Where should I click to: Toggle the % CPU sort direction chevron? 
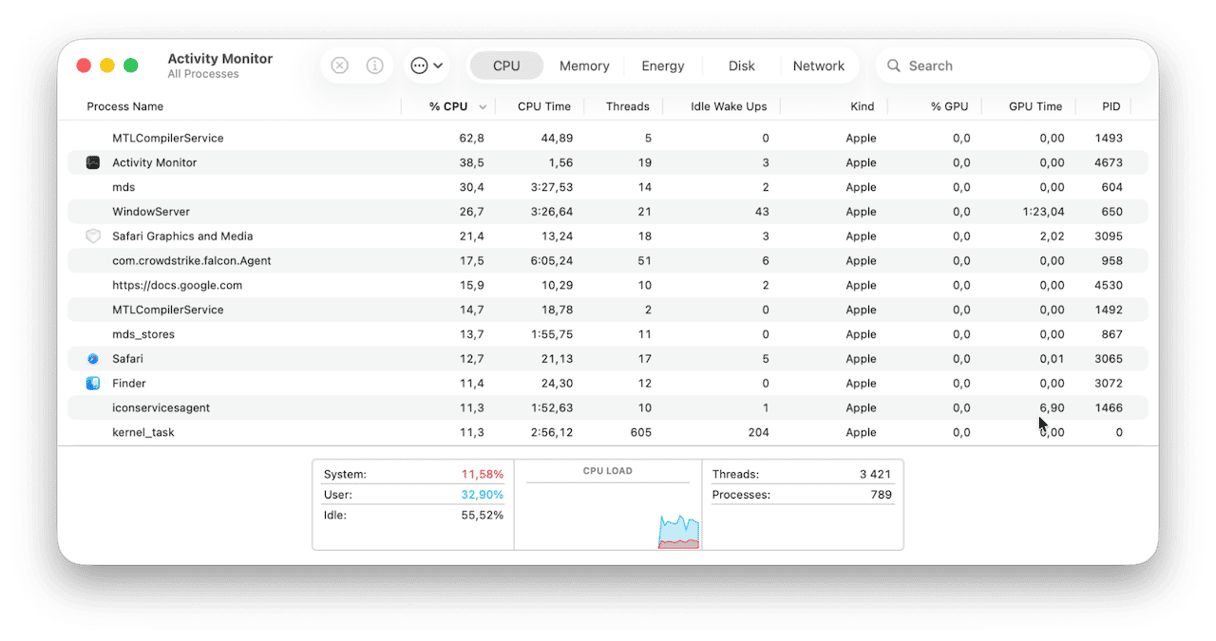483,107
